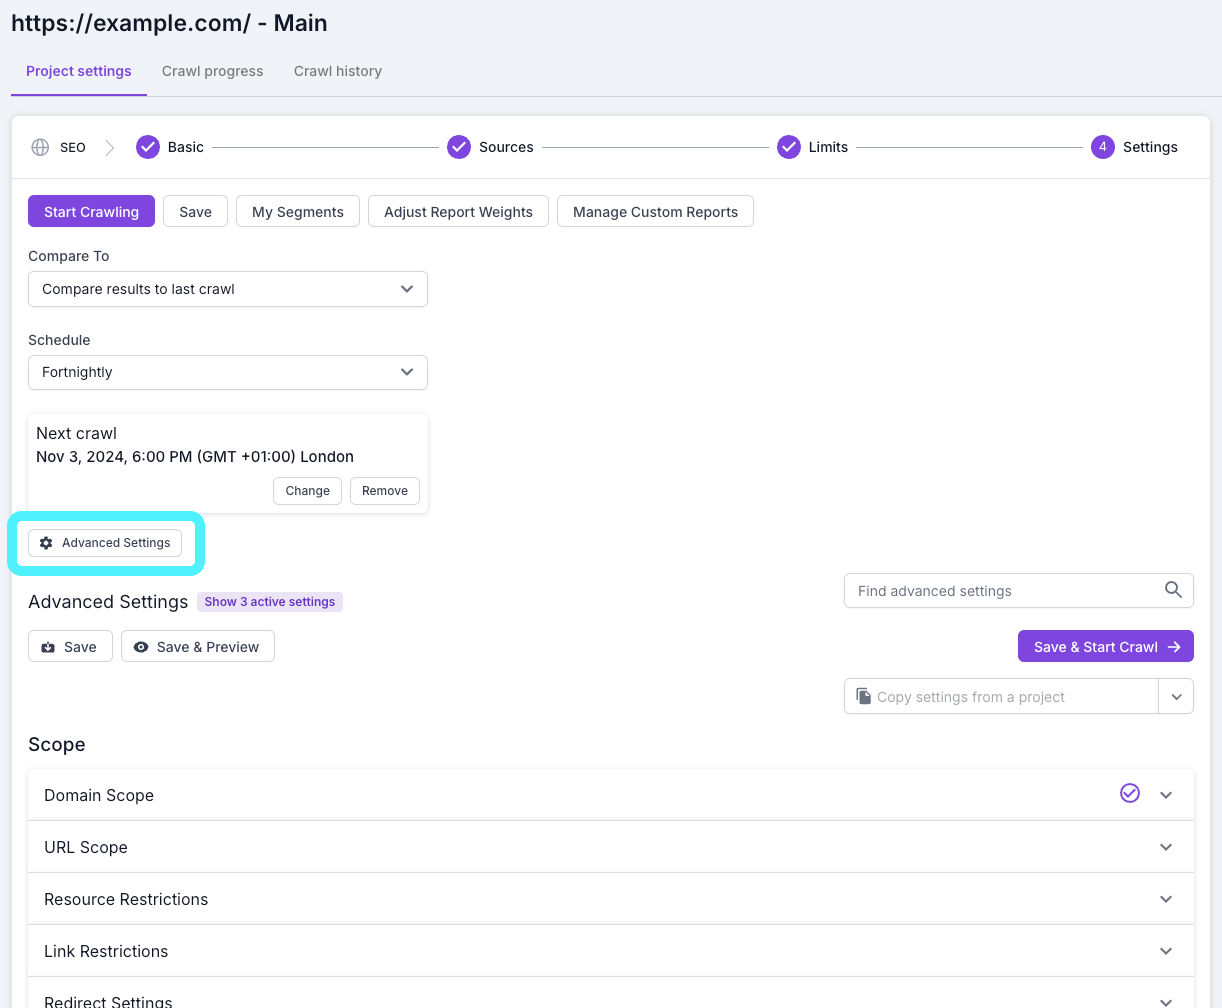
Task: Open the copy settings project dropdown arrow
Action: coord(1176,696)
